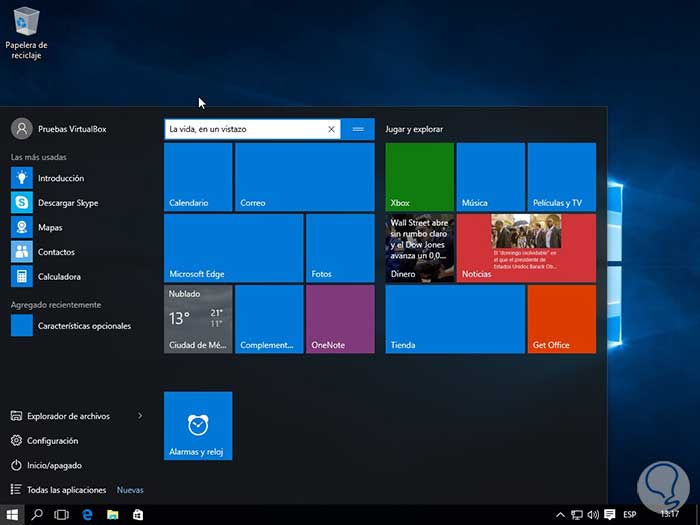
Task: Click the Task View taskbar icon
Action: tap(61, 514)
